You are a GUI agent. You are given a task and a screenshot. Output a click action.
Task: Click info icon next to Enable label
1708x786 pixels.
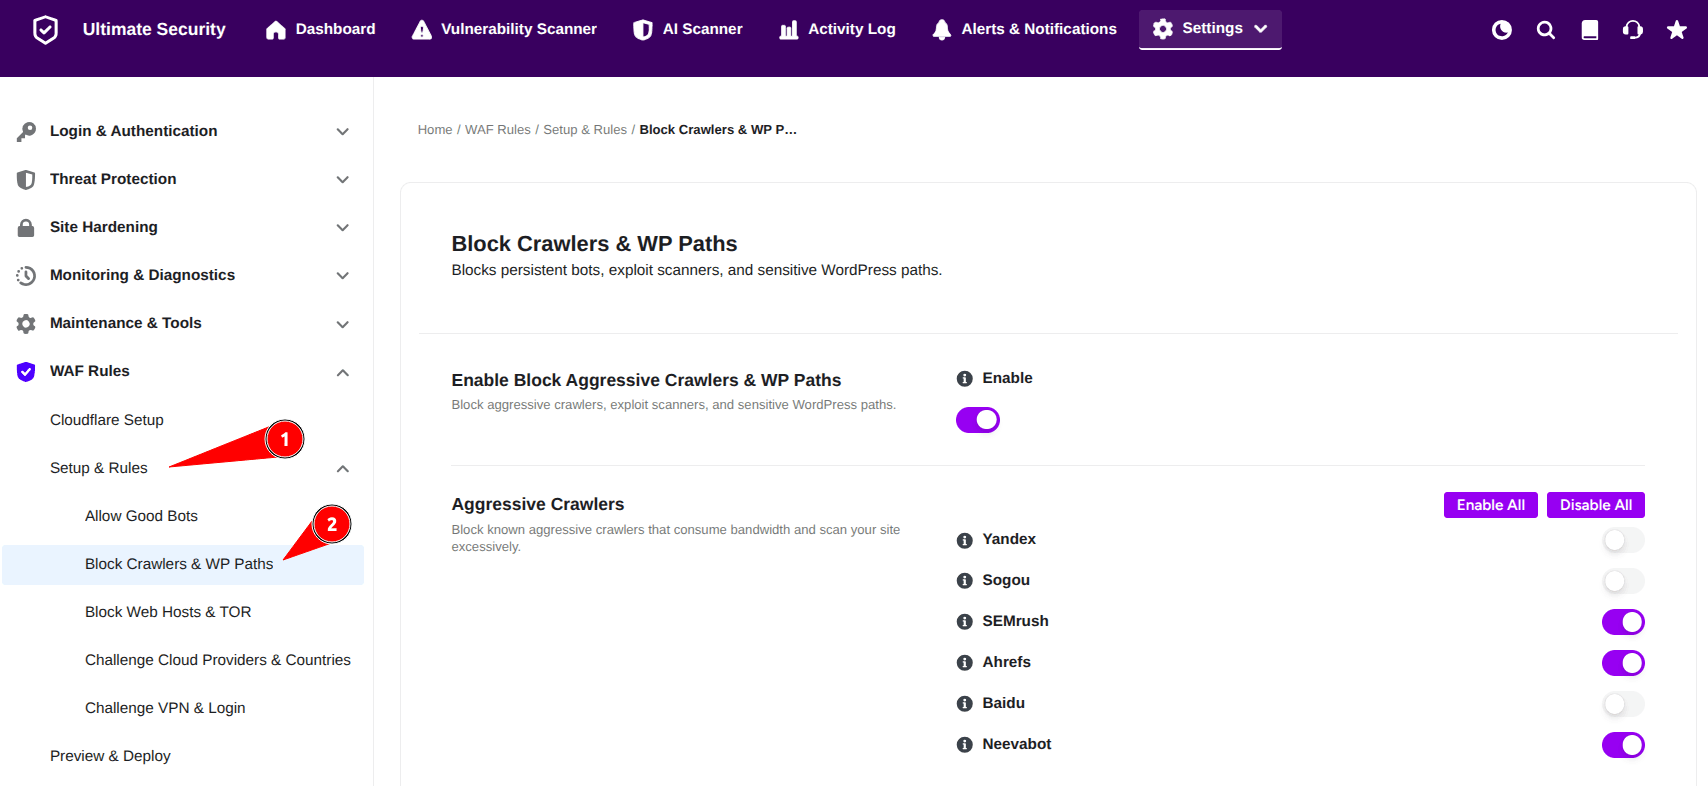pos(965,378)
